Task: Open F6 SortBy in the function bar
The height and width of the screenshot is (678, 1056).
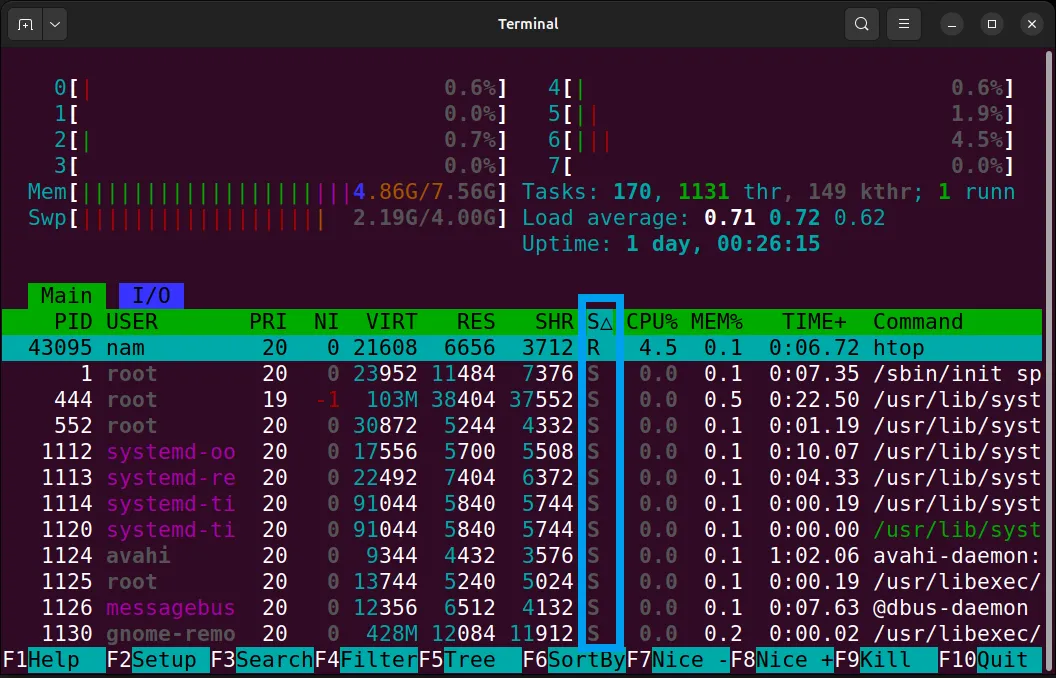Action: pyautogui.click(x=574, y=660)
